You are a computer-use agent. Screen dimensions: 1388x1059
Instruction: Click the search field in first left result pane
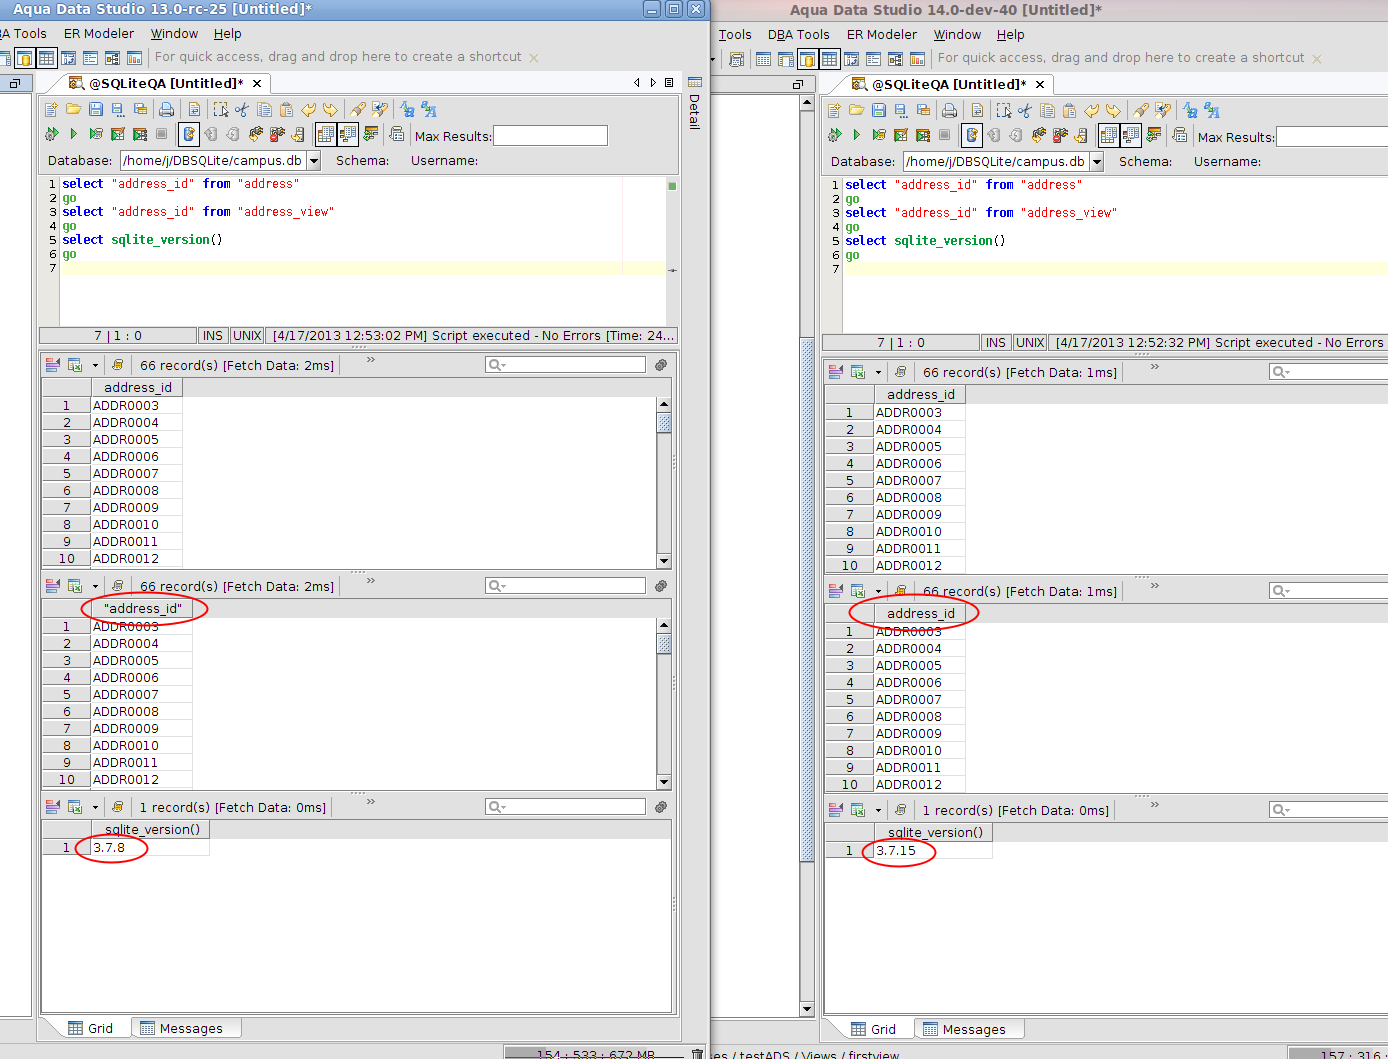[565, 365]
